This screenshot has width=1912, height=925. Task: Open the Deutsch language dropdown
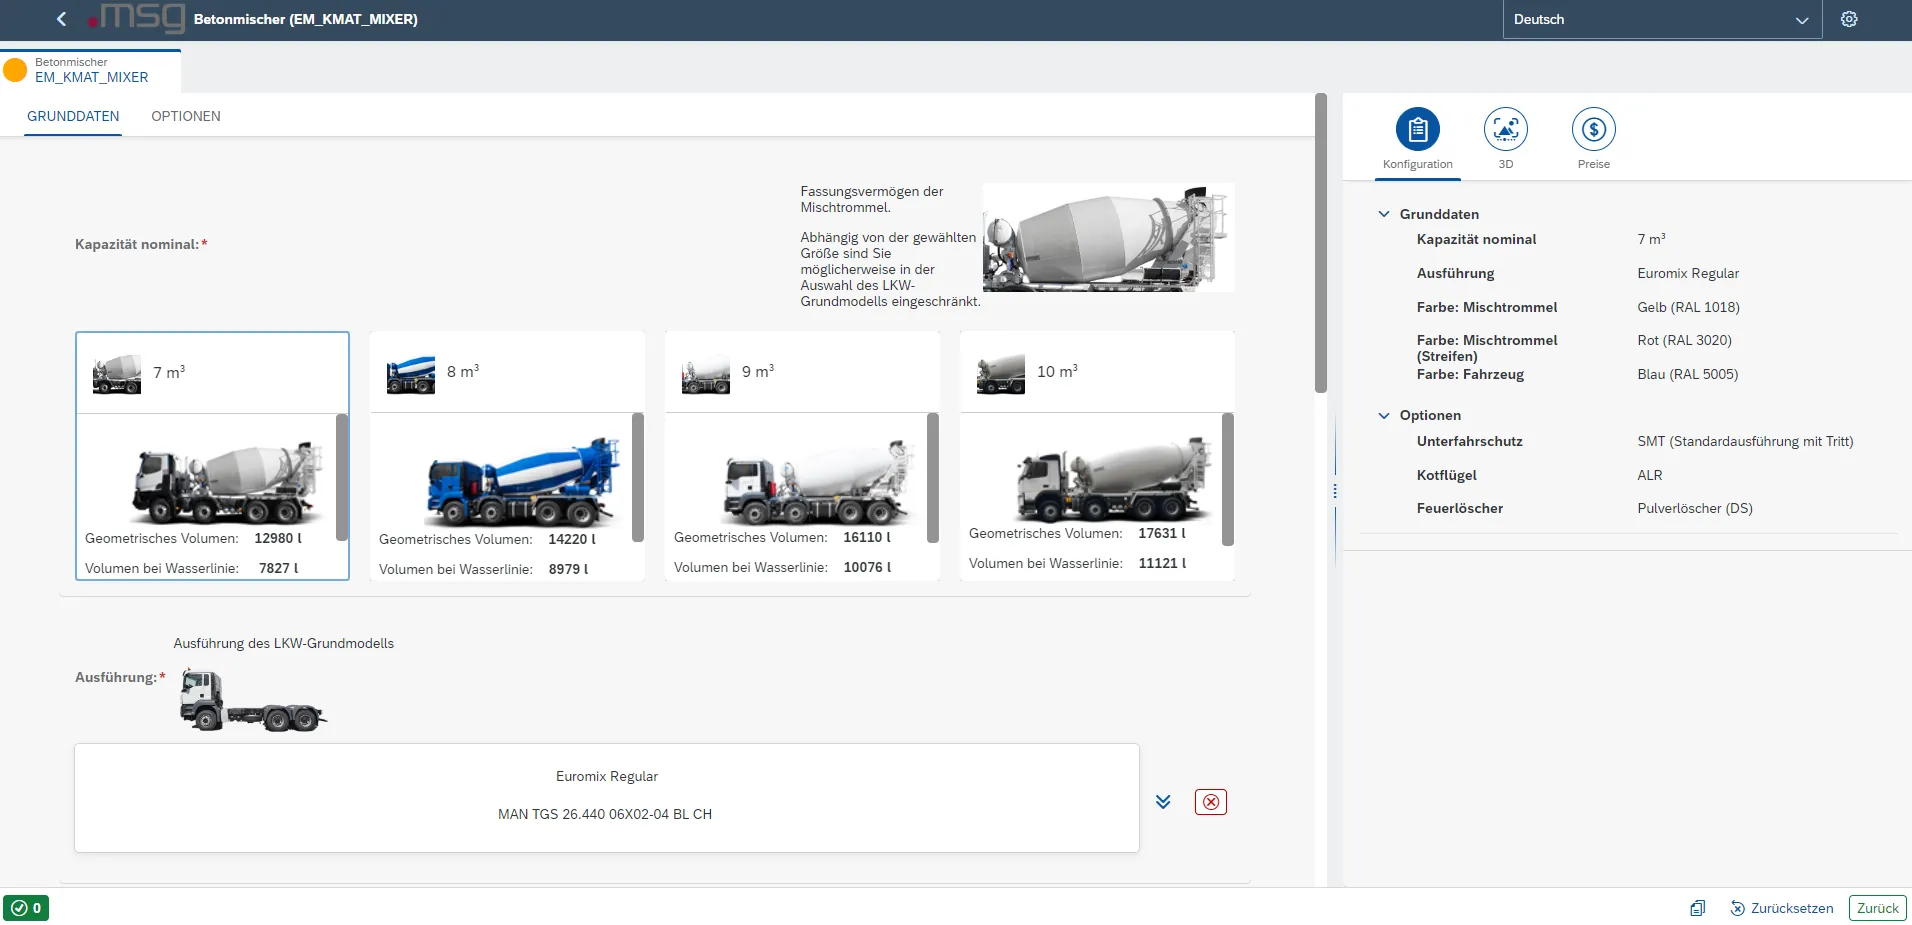(x=1661, y=20)
